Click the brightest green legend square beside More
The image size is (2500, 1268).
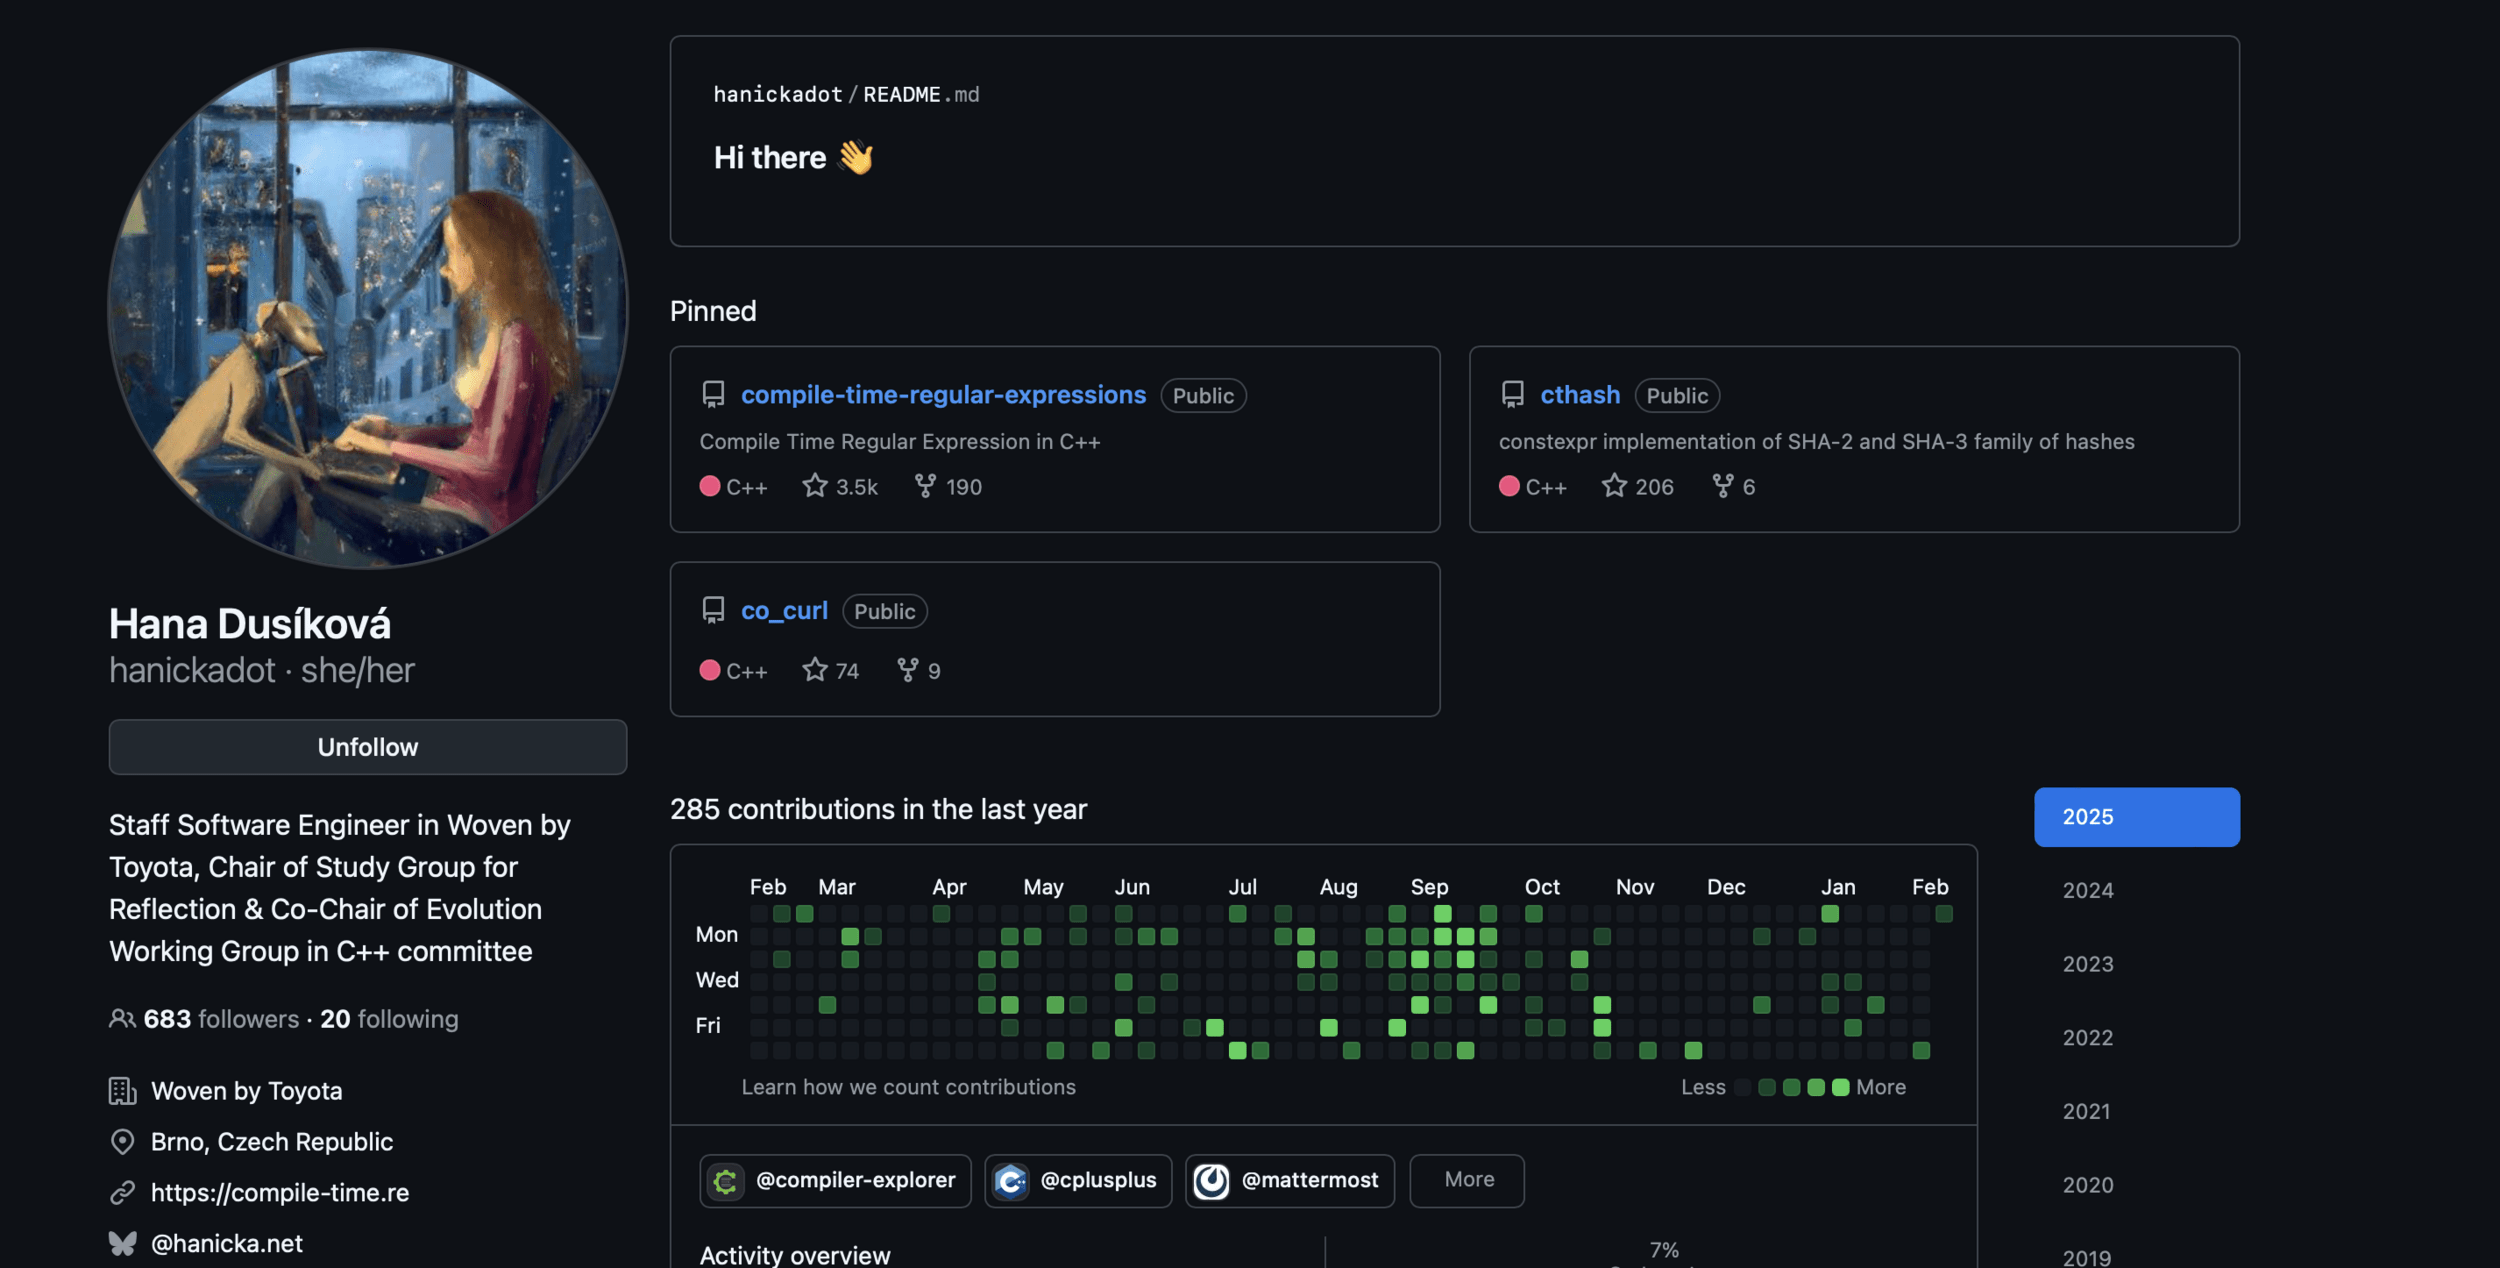tap(1840, 1087)
